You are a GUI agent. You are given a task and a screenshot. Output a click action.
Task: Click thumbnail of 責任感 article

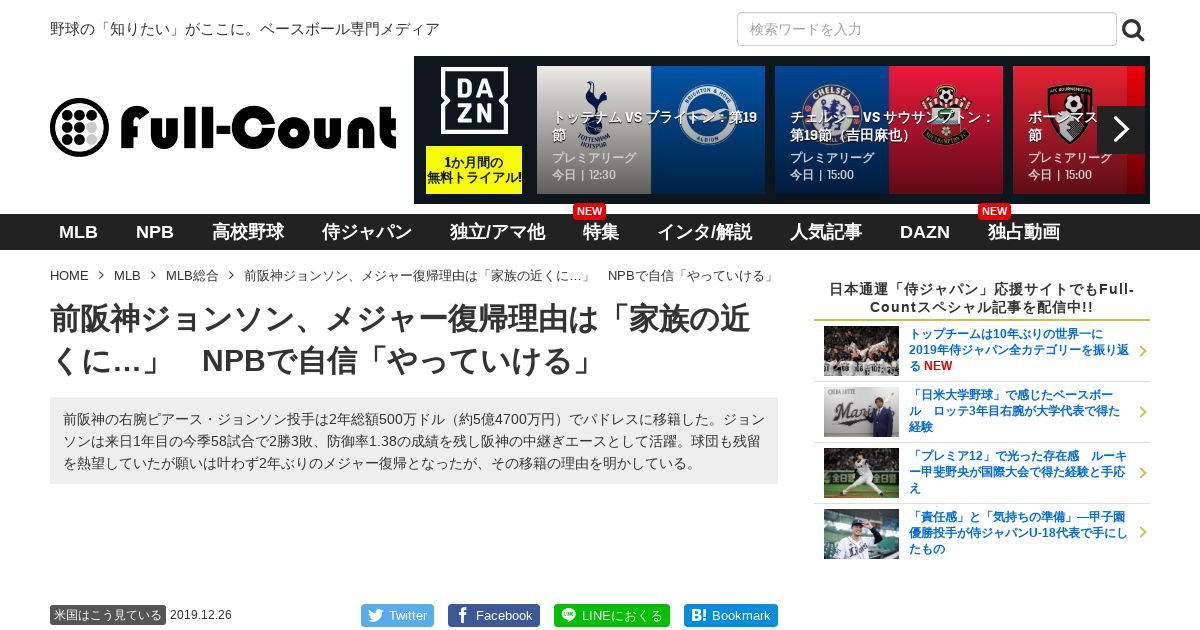point(861,534)
